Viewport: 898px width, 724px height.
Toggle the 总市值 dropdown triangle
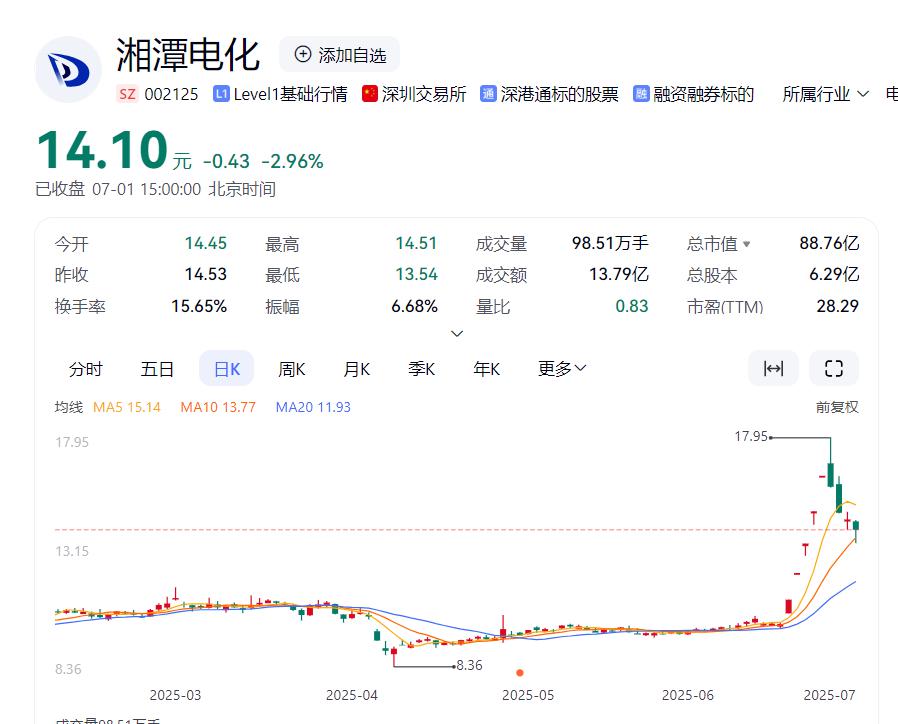pyautogui.click(x=746, y=244)
